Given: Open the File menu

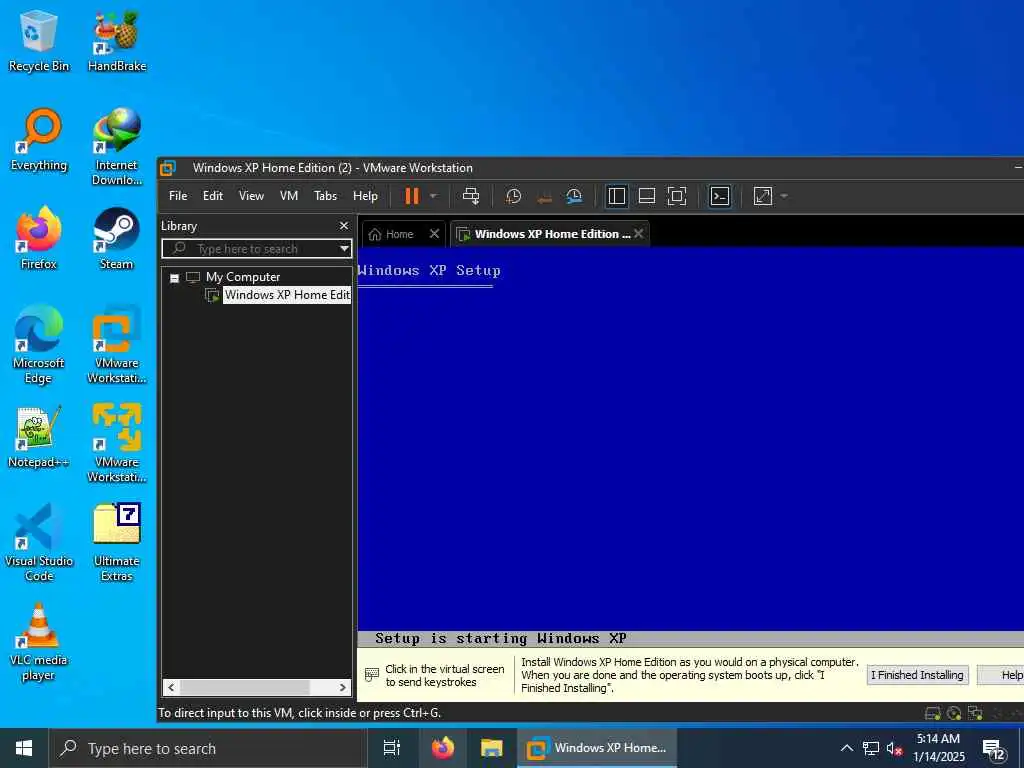Looking at the screenshot, I should click(178, 196).
